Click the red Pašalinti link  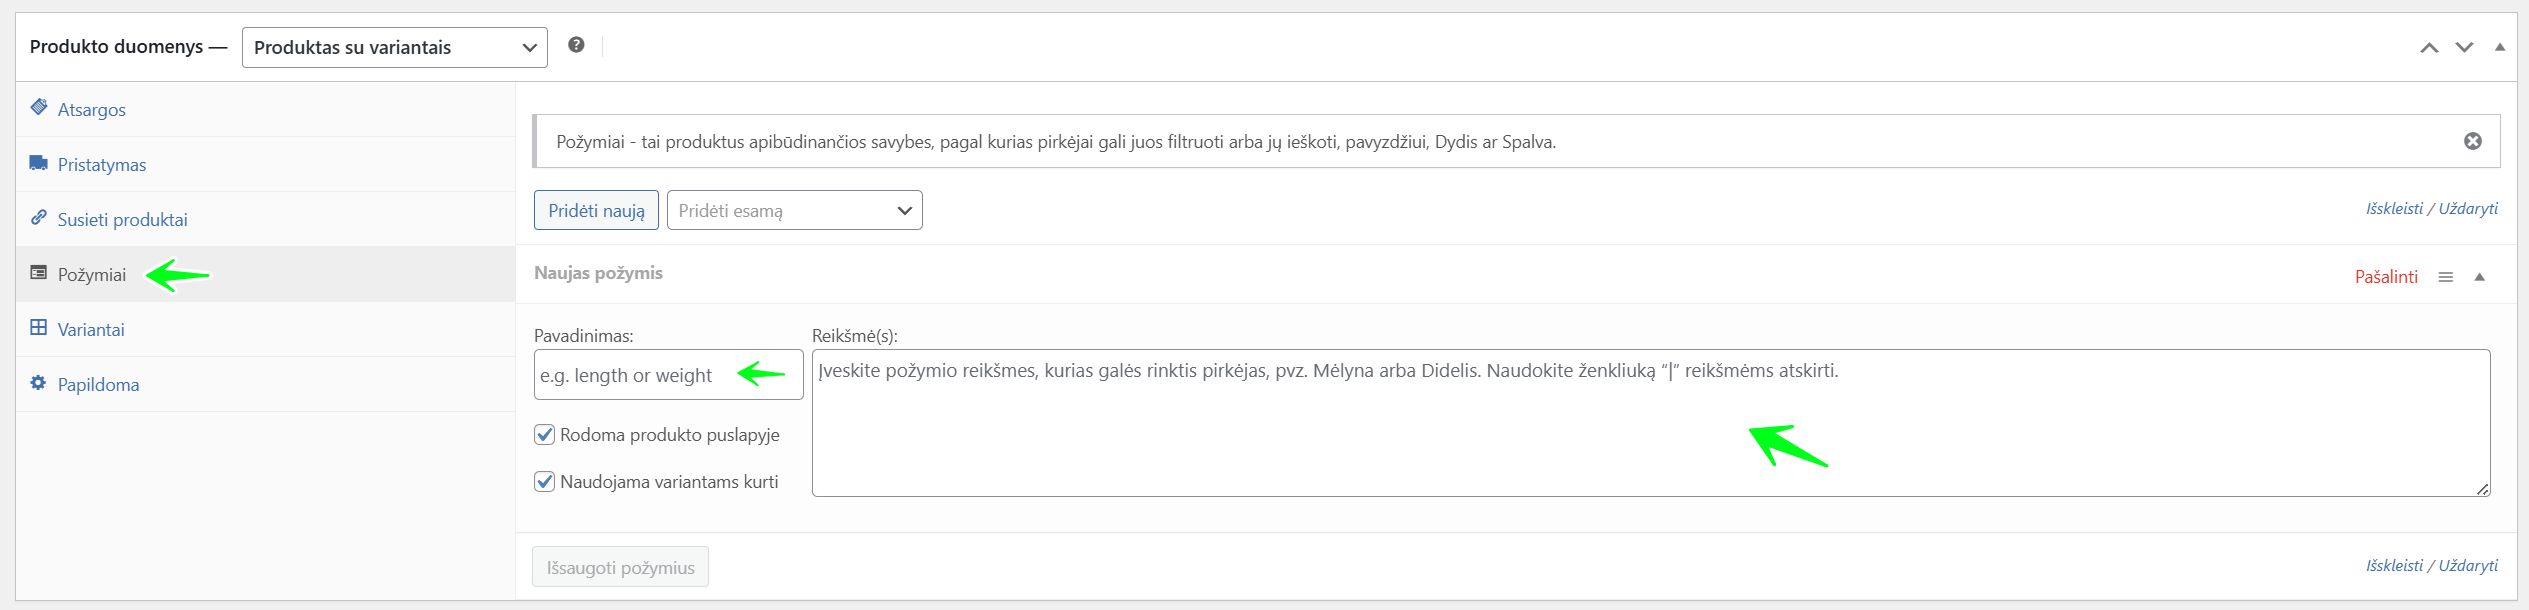coord(2385,276)
